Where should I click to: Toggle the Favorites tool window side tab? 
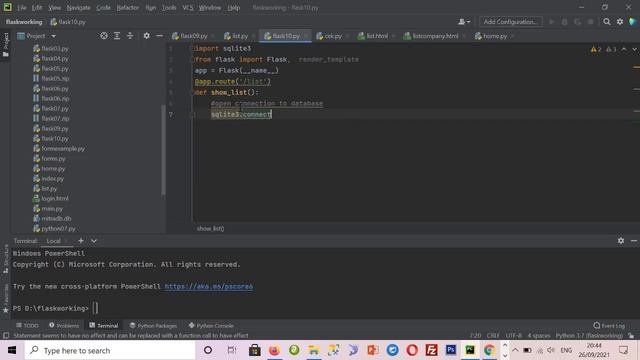5,299
